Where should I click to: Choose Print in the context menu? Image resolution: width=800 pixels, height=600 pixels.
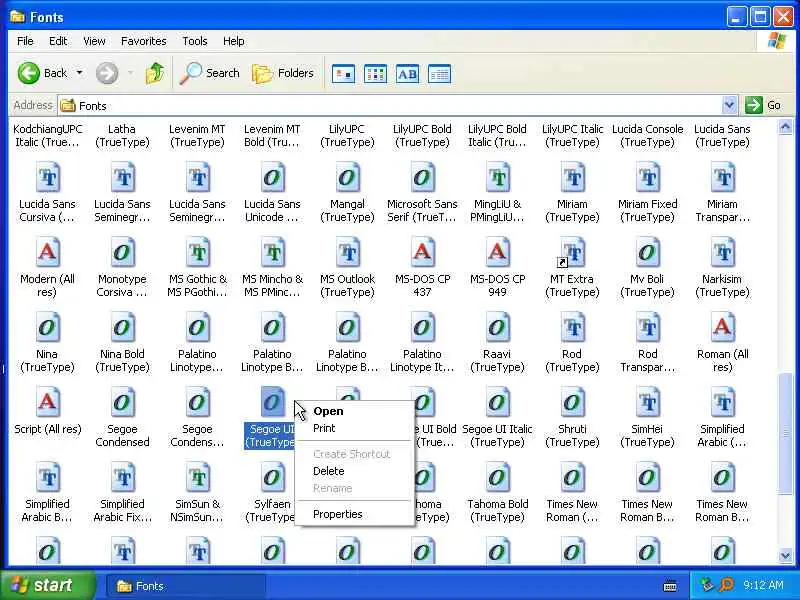click(x=355, y=429)
